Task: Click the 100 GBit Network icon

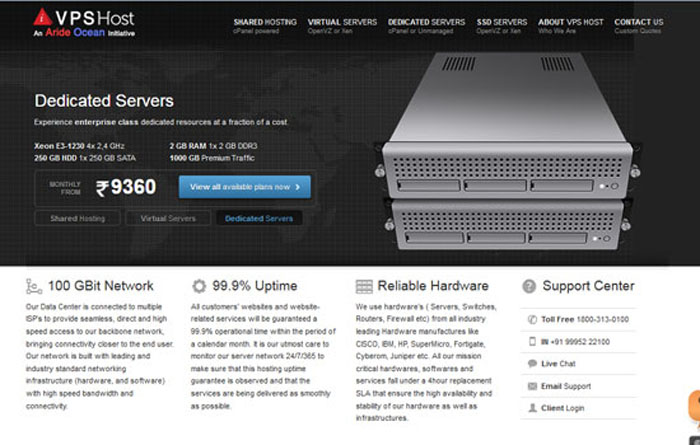Action: click(33, 287)
